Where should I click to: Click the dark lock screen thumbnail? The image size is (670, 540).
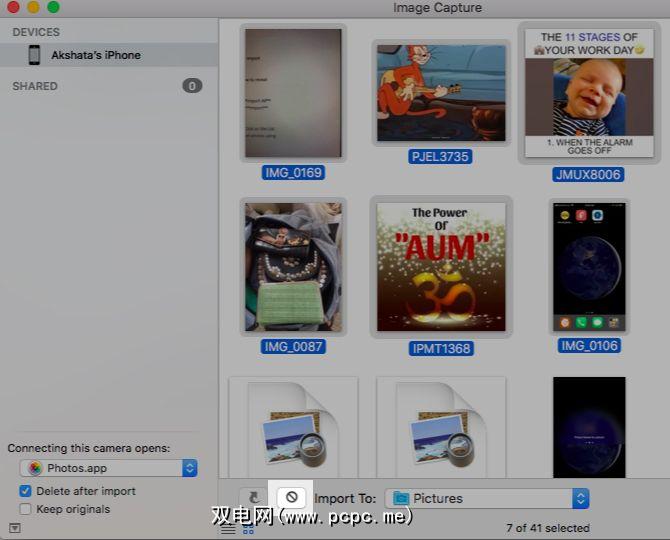(589, 427)
